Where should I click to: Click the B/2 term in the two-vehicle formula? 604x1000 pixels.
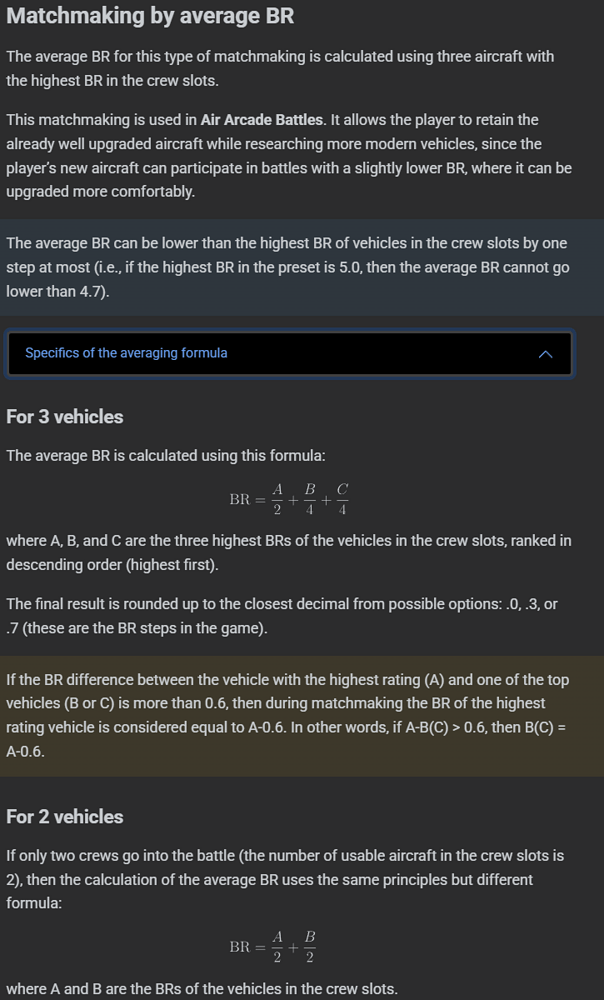point(309,946)
